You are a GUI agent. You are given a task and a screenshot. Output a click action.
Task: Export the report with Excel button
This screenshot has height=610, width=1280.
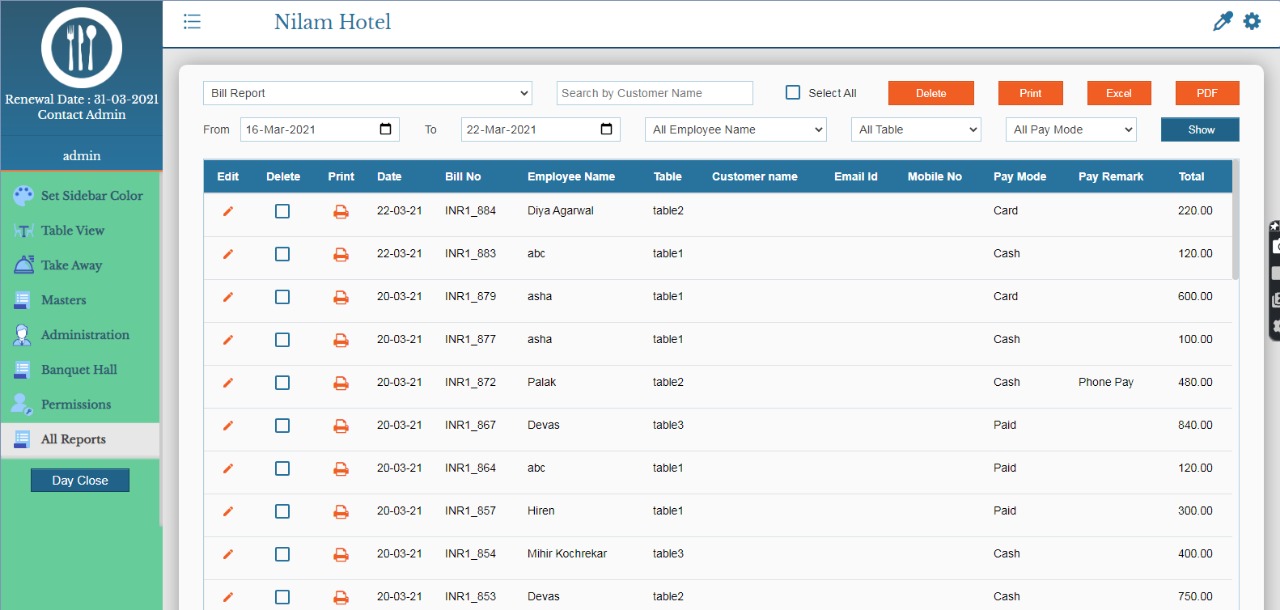tap(1119, 93)
